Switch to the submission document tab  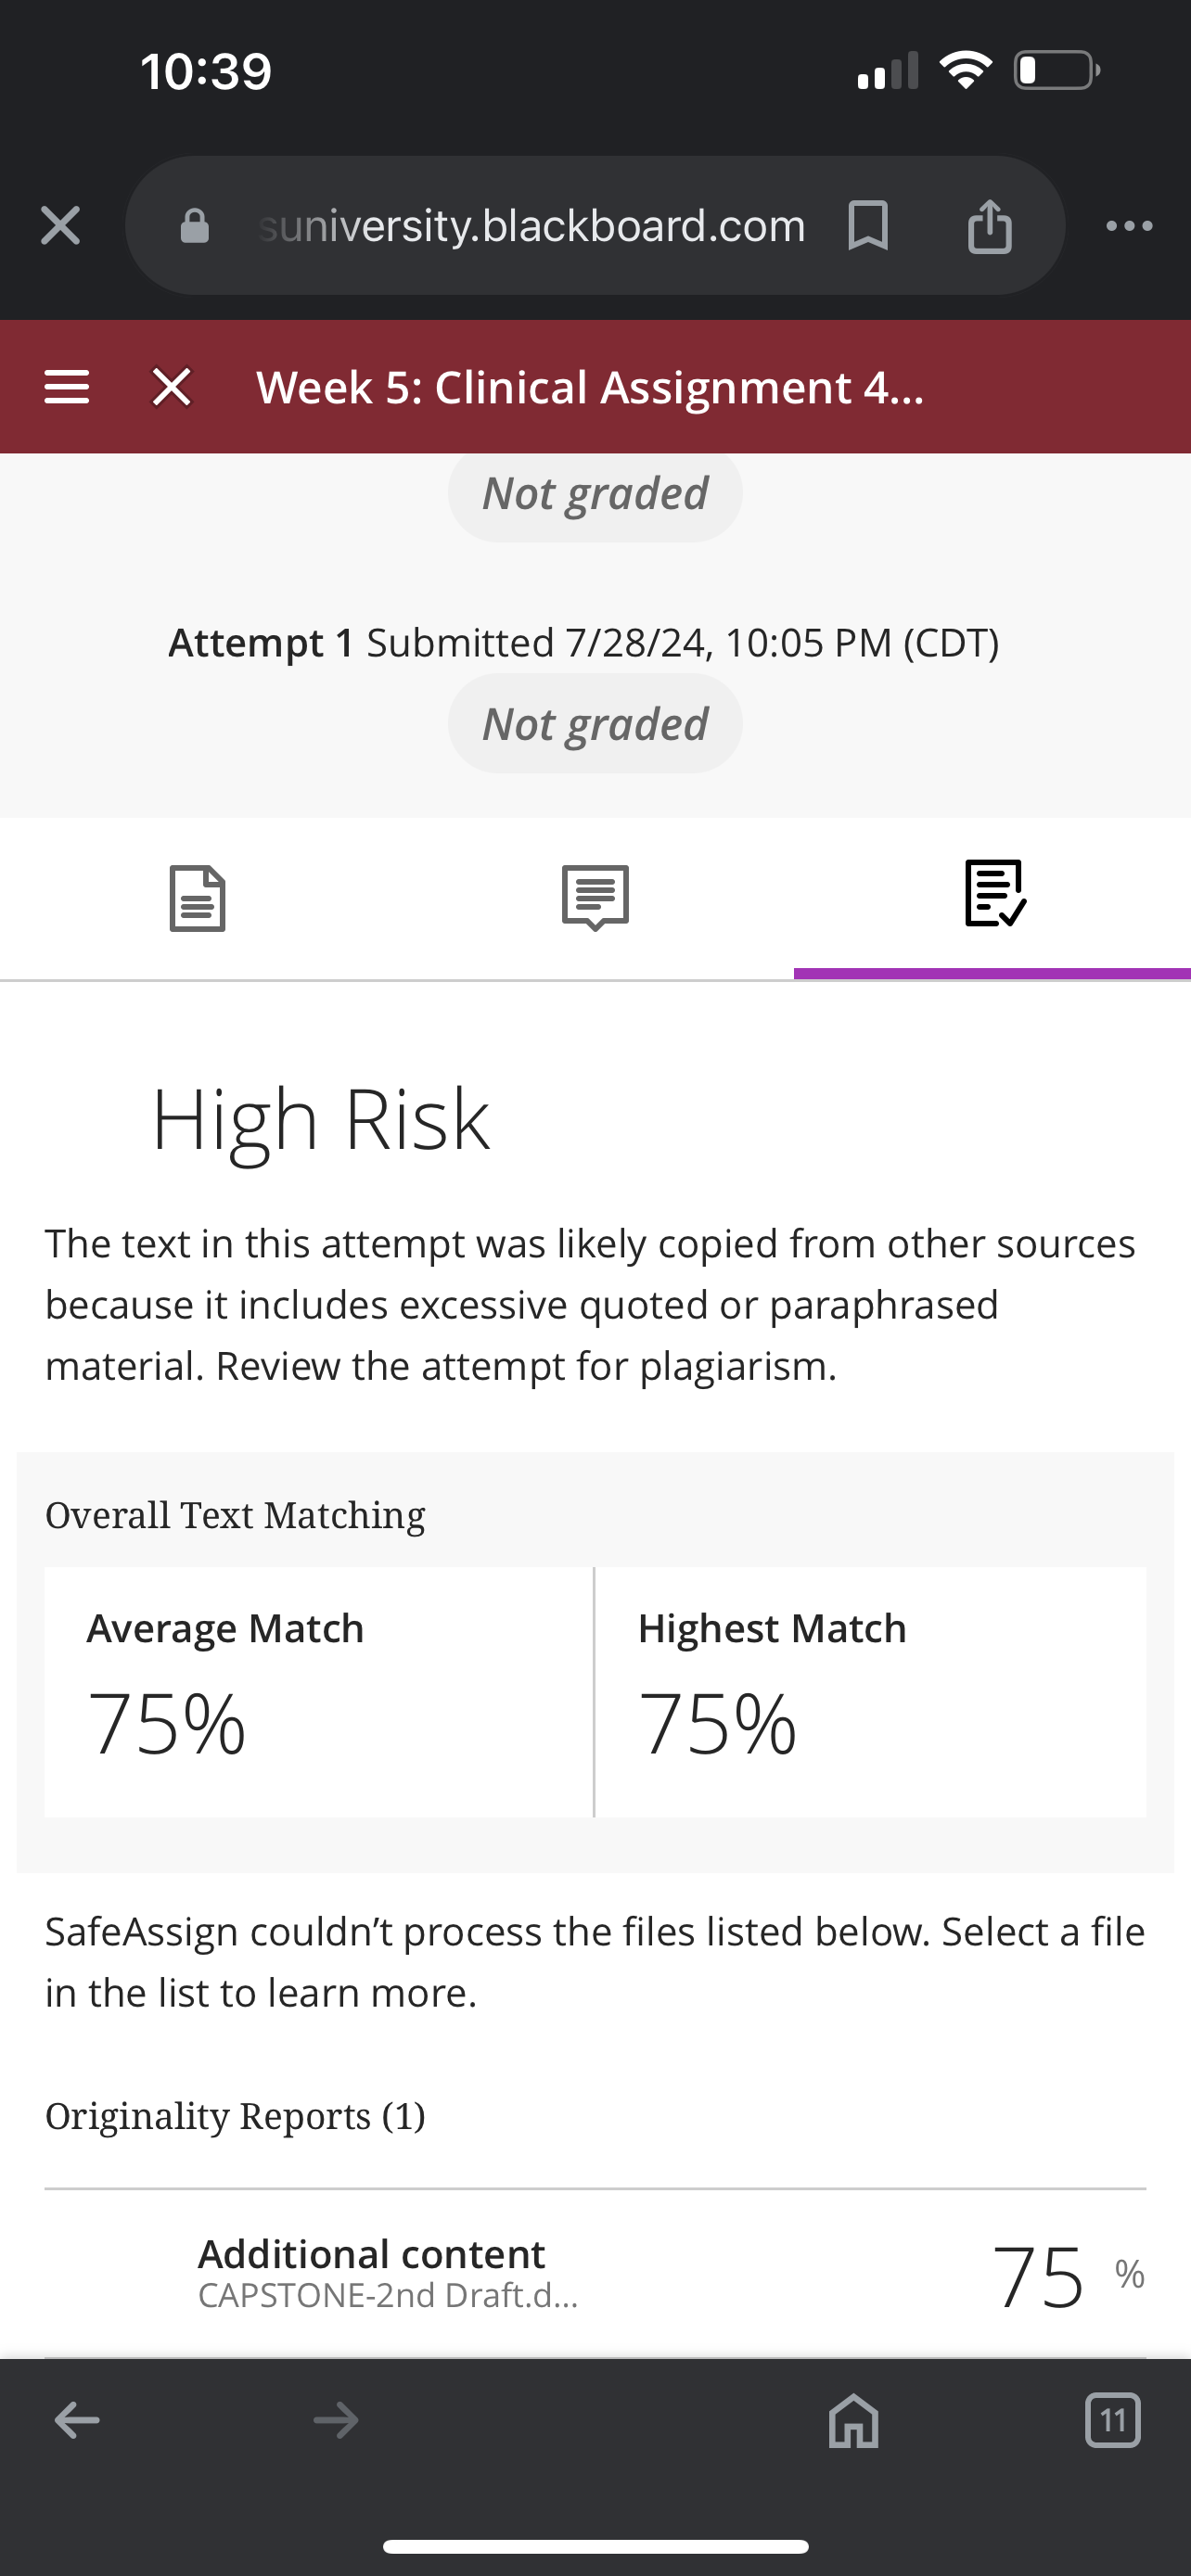(x=198, y=898)
